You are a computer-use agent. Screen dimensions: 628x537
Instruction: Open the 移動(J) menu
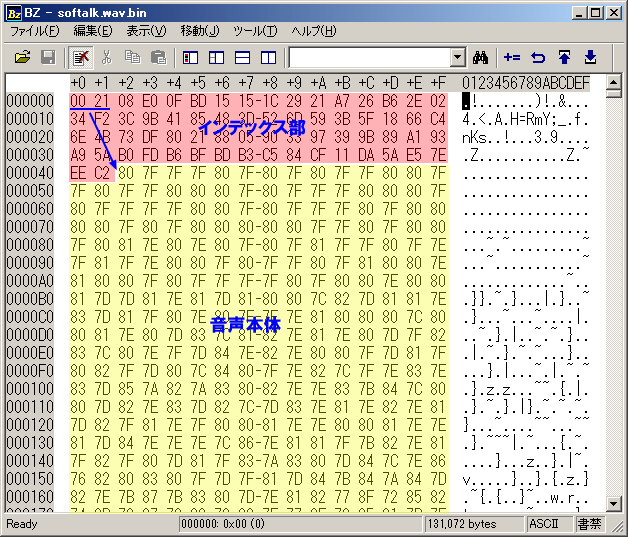tap(201, 31)
